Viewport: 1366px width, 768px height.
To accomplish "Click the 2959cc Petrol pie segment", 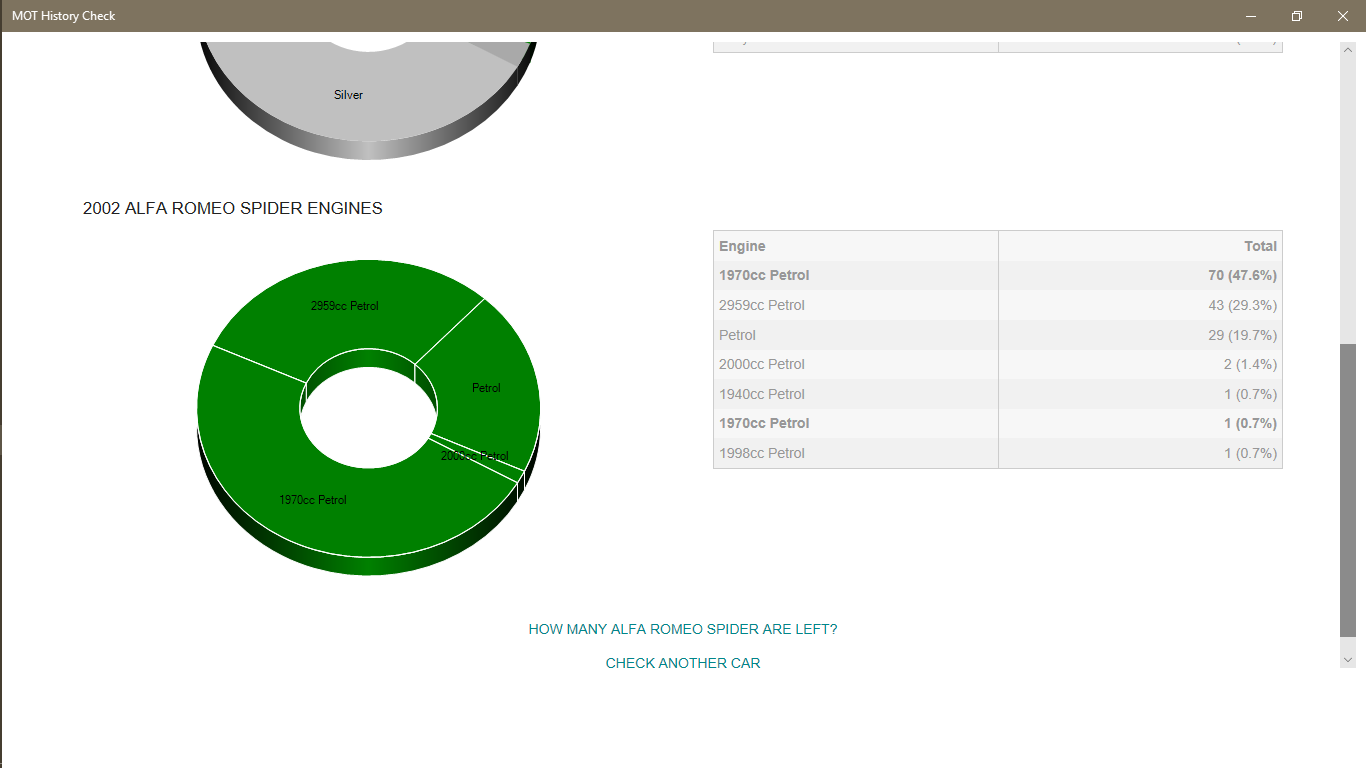I will 345,306.
